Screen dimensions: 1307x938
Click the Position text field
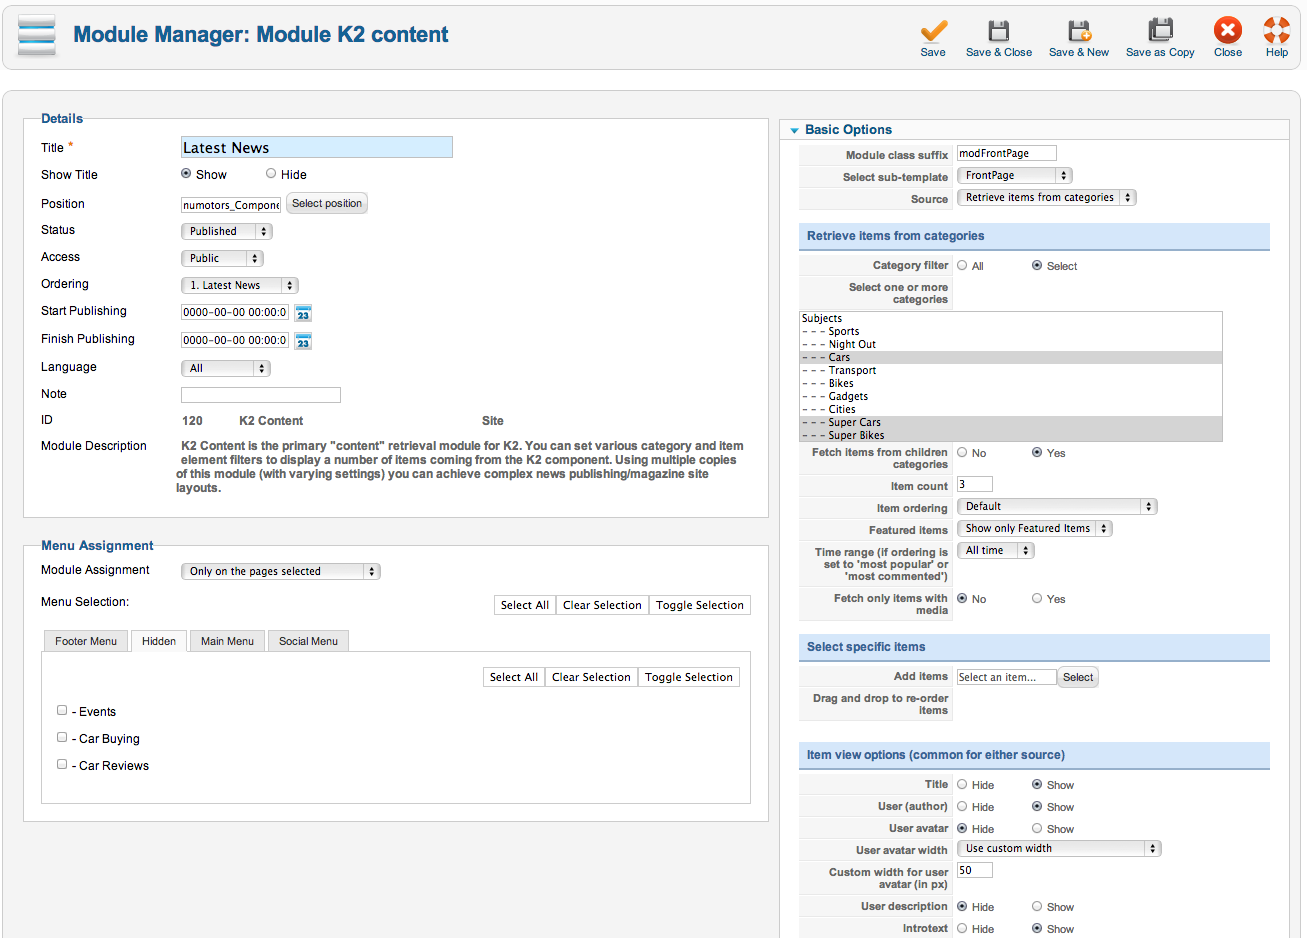[x=231, y=205]
